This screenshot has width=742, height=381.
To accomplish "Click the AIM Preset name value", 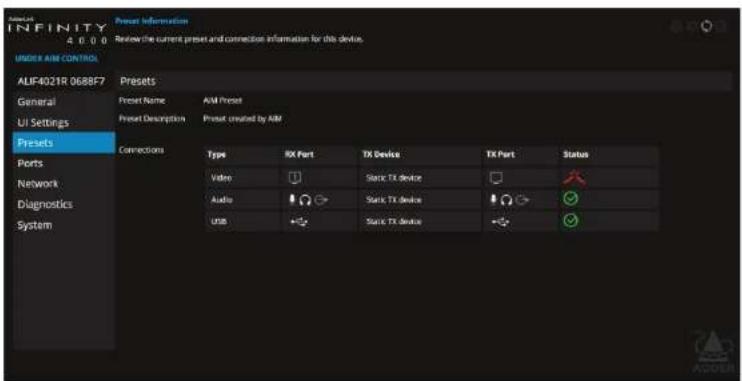I will (222, 101).
